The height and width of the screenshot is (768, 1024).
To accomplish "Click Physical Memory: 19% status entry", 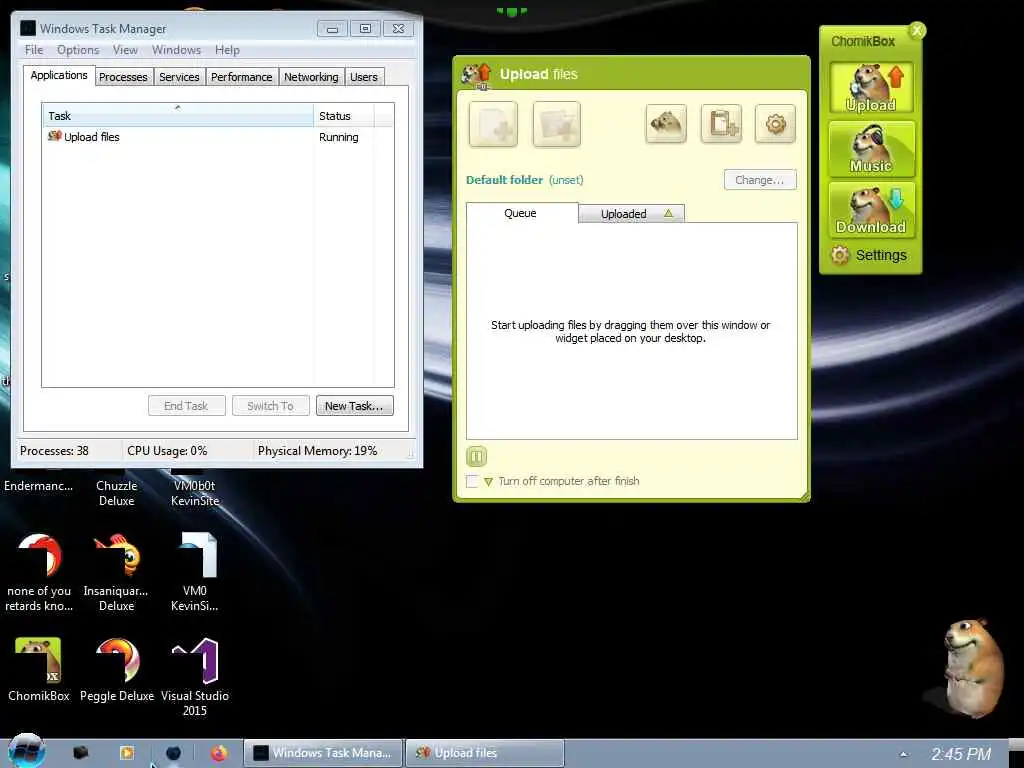I will pos(317,451).
